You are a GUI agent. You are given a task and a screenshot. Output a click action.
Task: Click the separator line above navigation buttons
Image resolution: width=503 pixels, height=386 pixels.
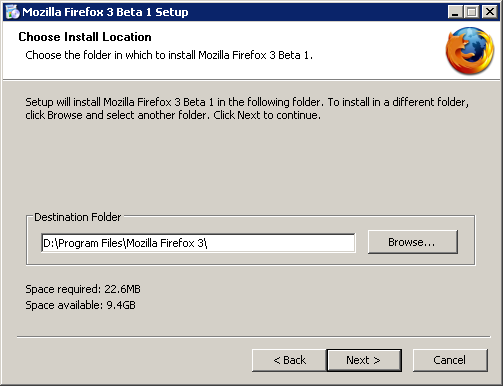(254, 337)
